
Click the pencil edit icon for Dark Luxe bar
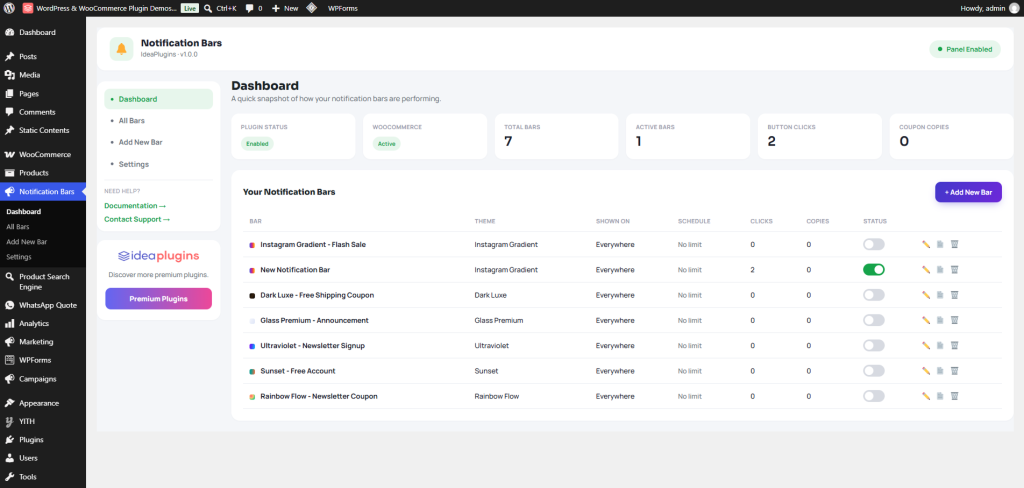925,295
